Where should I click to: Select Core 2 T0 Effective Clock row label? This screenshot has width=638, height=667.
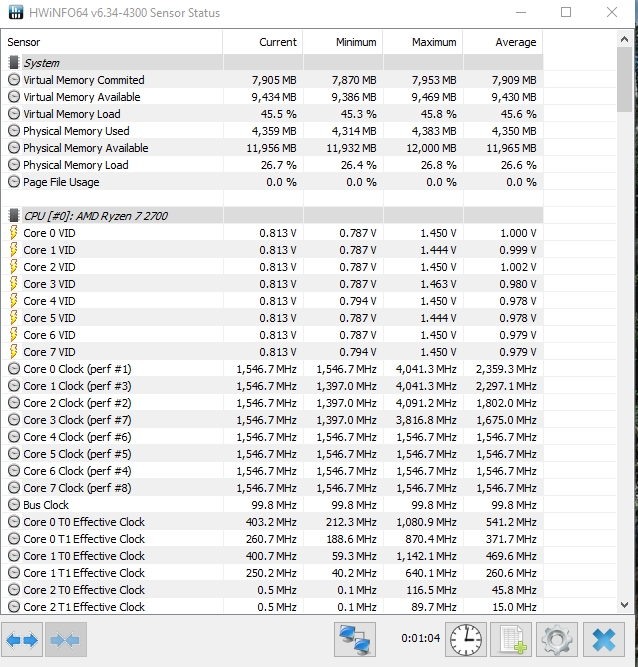tap(84, 590)
